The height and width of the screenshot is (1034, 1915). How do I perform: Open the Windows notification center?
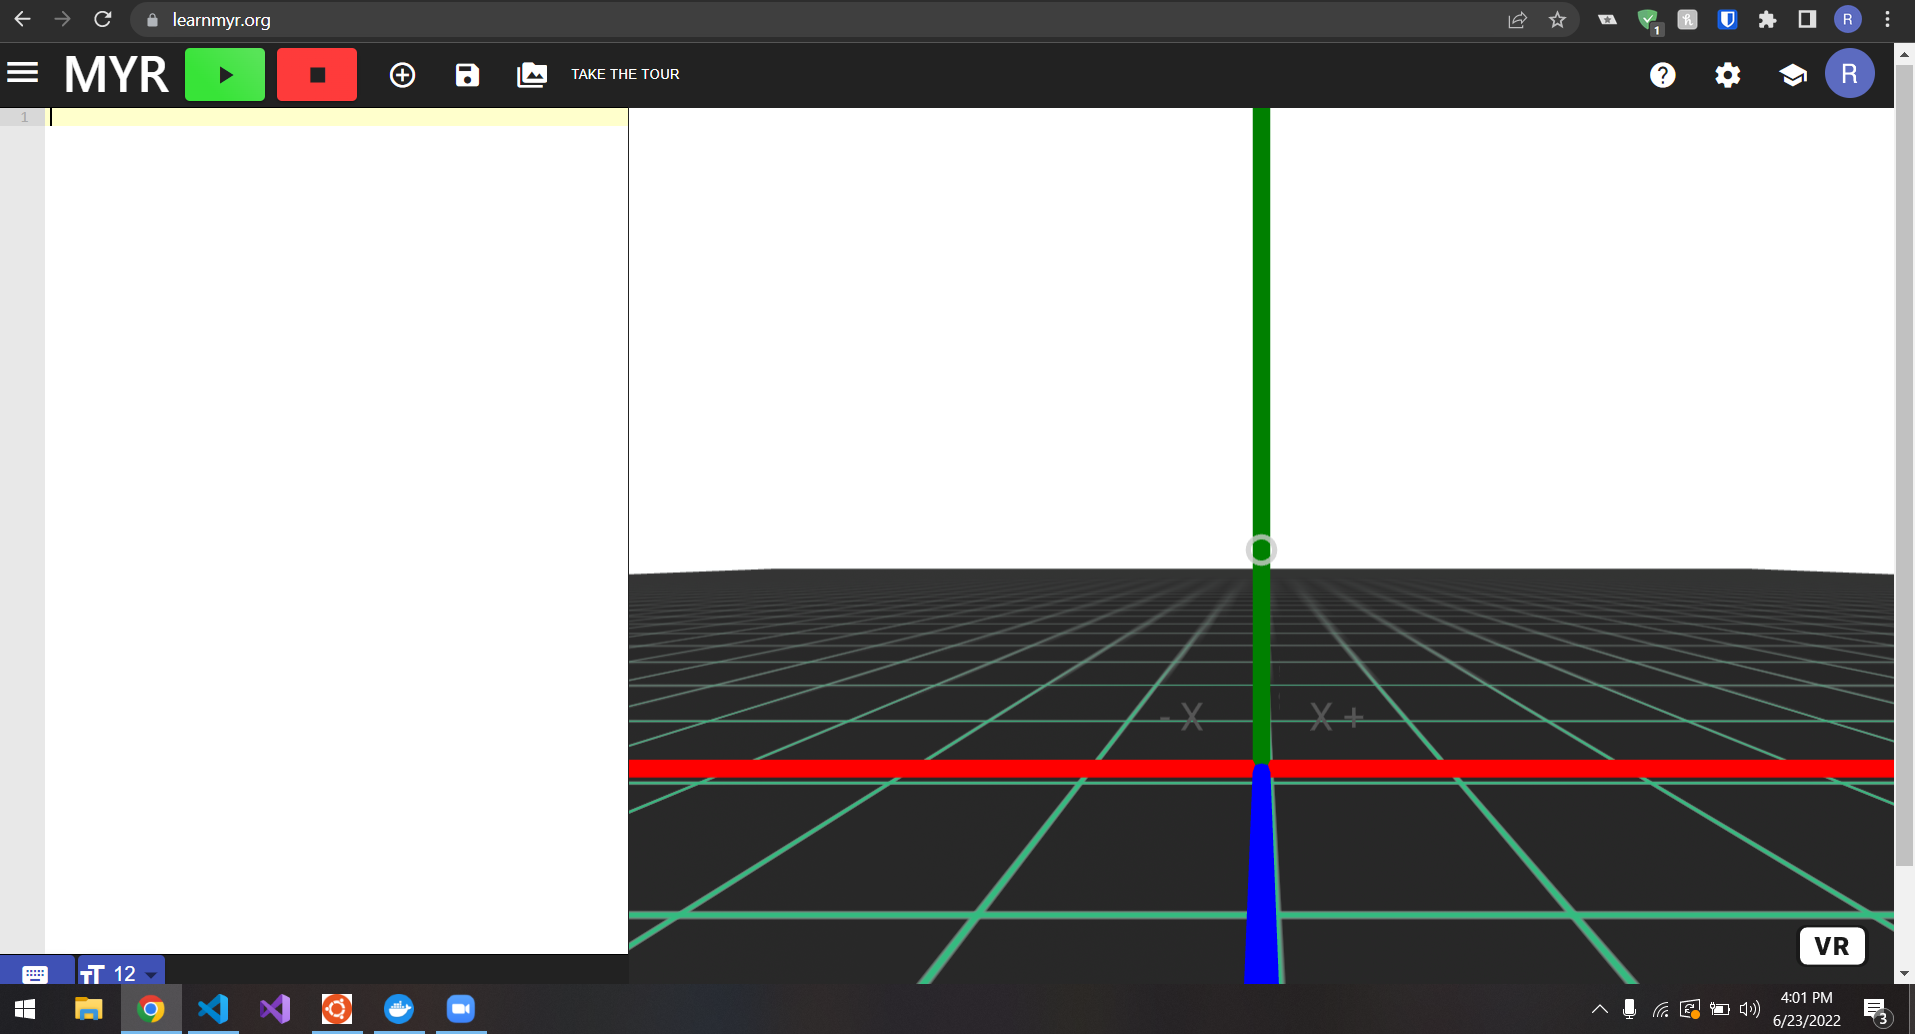tap(1876, 1010)
